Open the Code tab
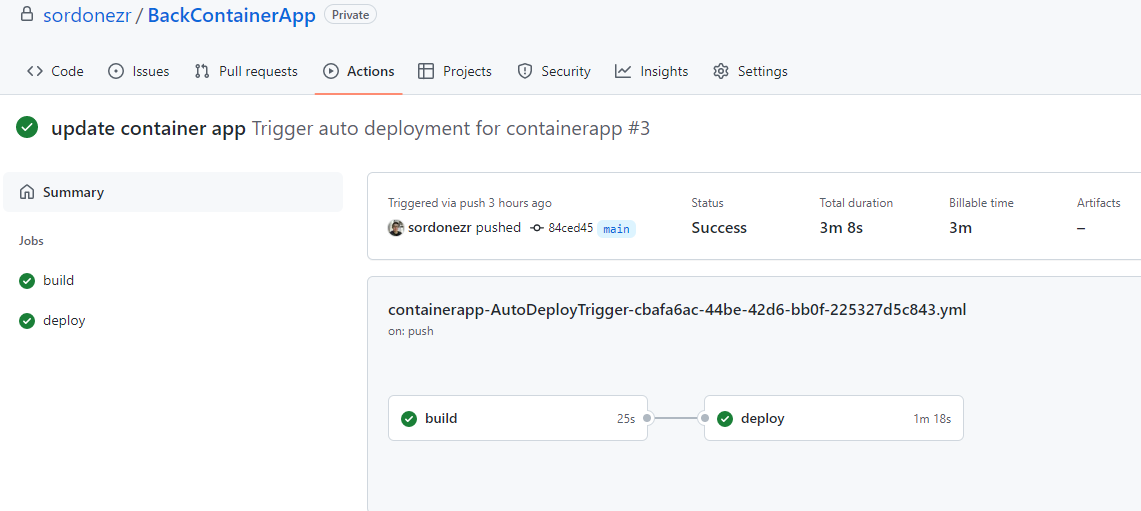The width and height of the screenshot is (1141, 511). point(55,71)
